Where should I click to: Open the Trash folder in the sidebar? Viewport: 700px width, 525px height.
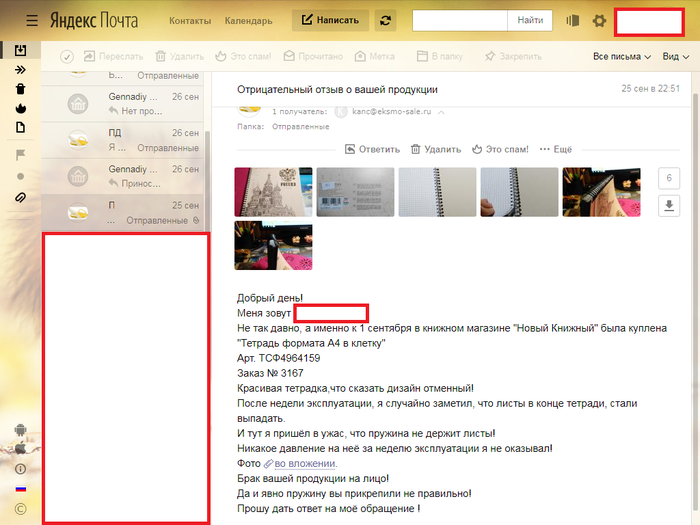pyautogui.click(x=21, y=89)
